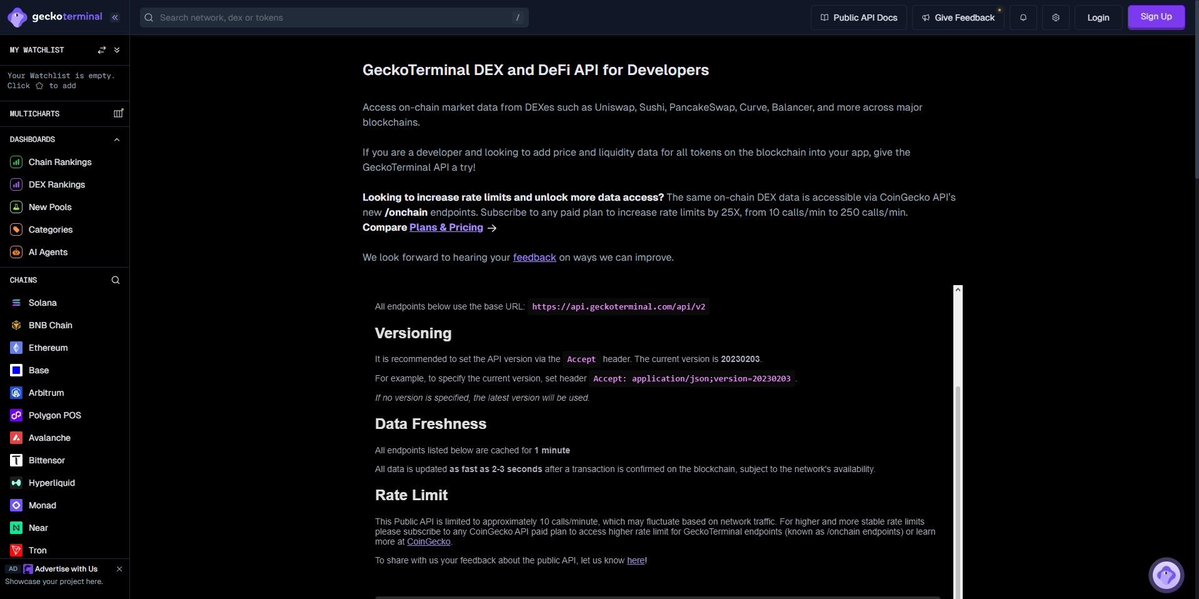The width and height of the screenshot is (1199, 599).
Task: Click the Chain Rankings icon
Action: coord(15,162)
